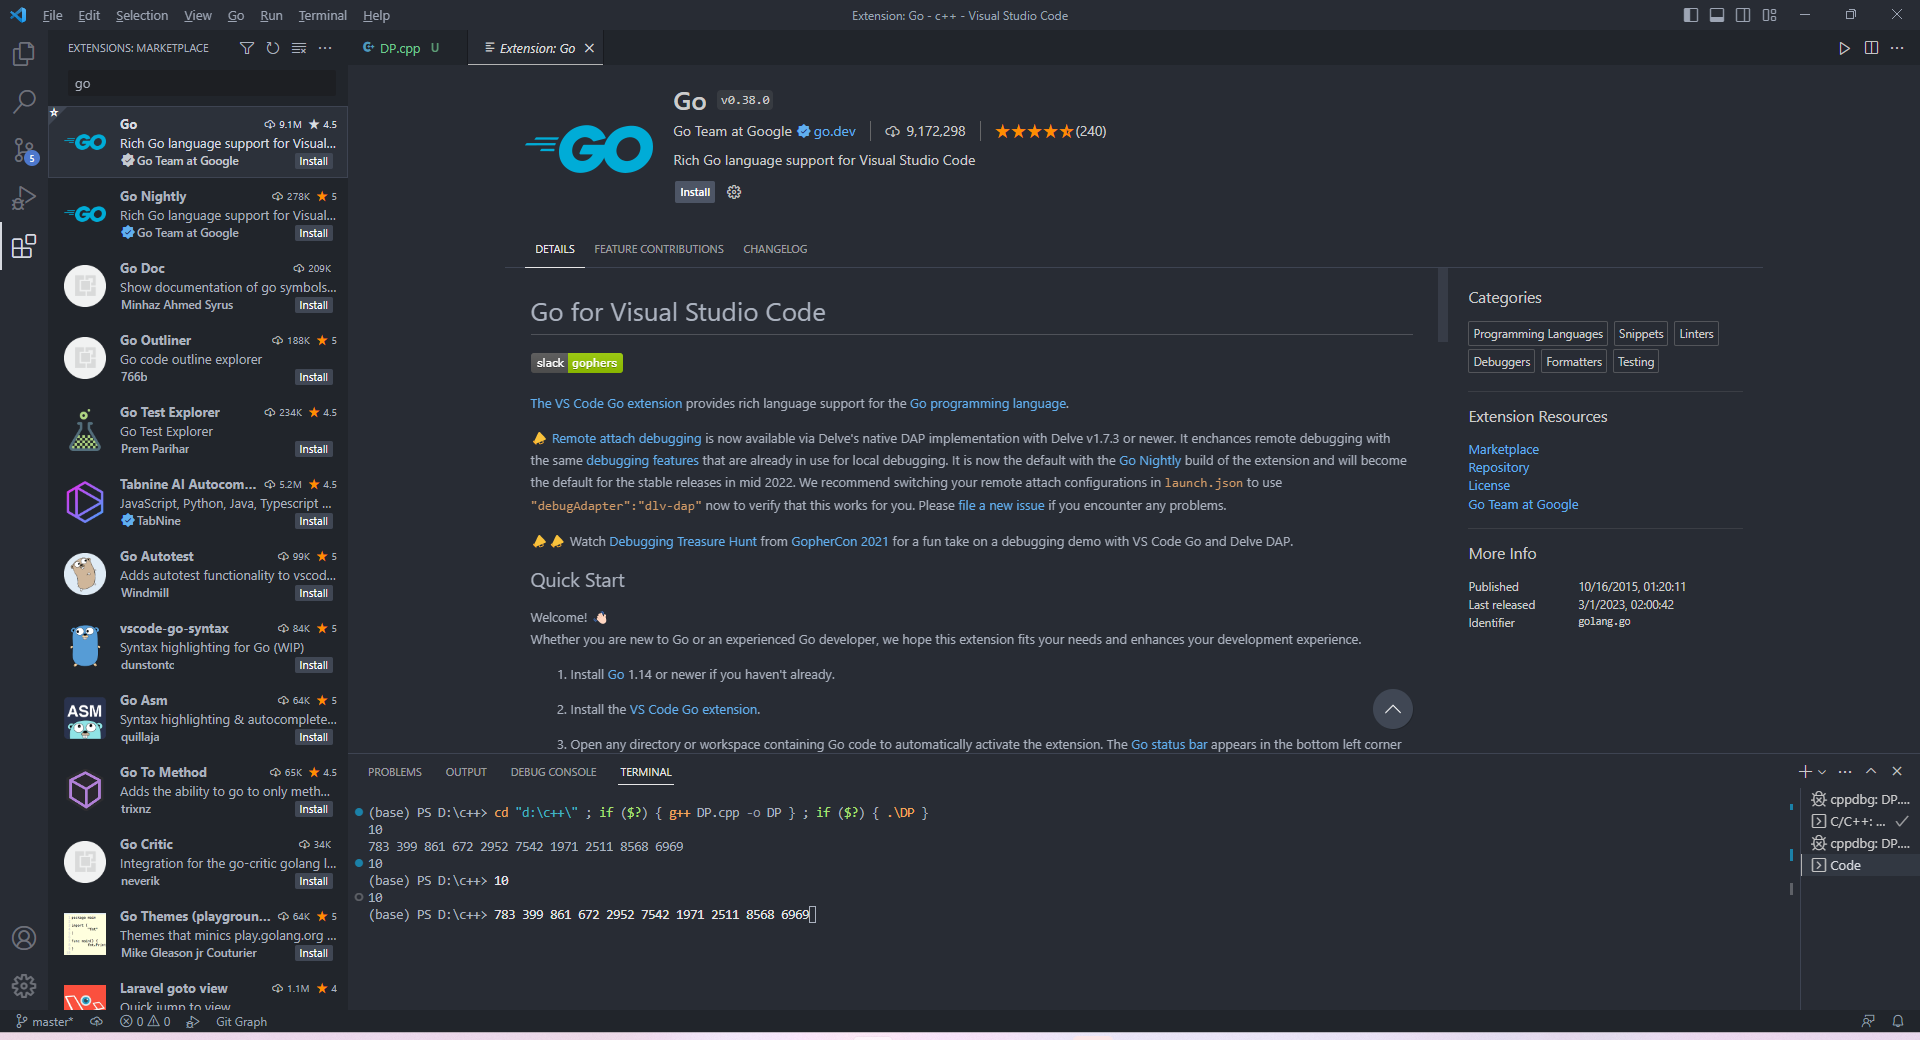Viewport: 1920px width, 1040px height.
Task: Toggle primary side bar layout button
Action: pyautogui.click(x=1691, y=15)
